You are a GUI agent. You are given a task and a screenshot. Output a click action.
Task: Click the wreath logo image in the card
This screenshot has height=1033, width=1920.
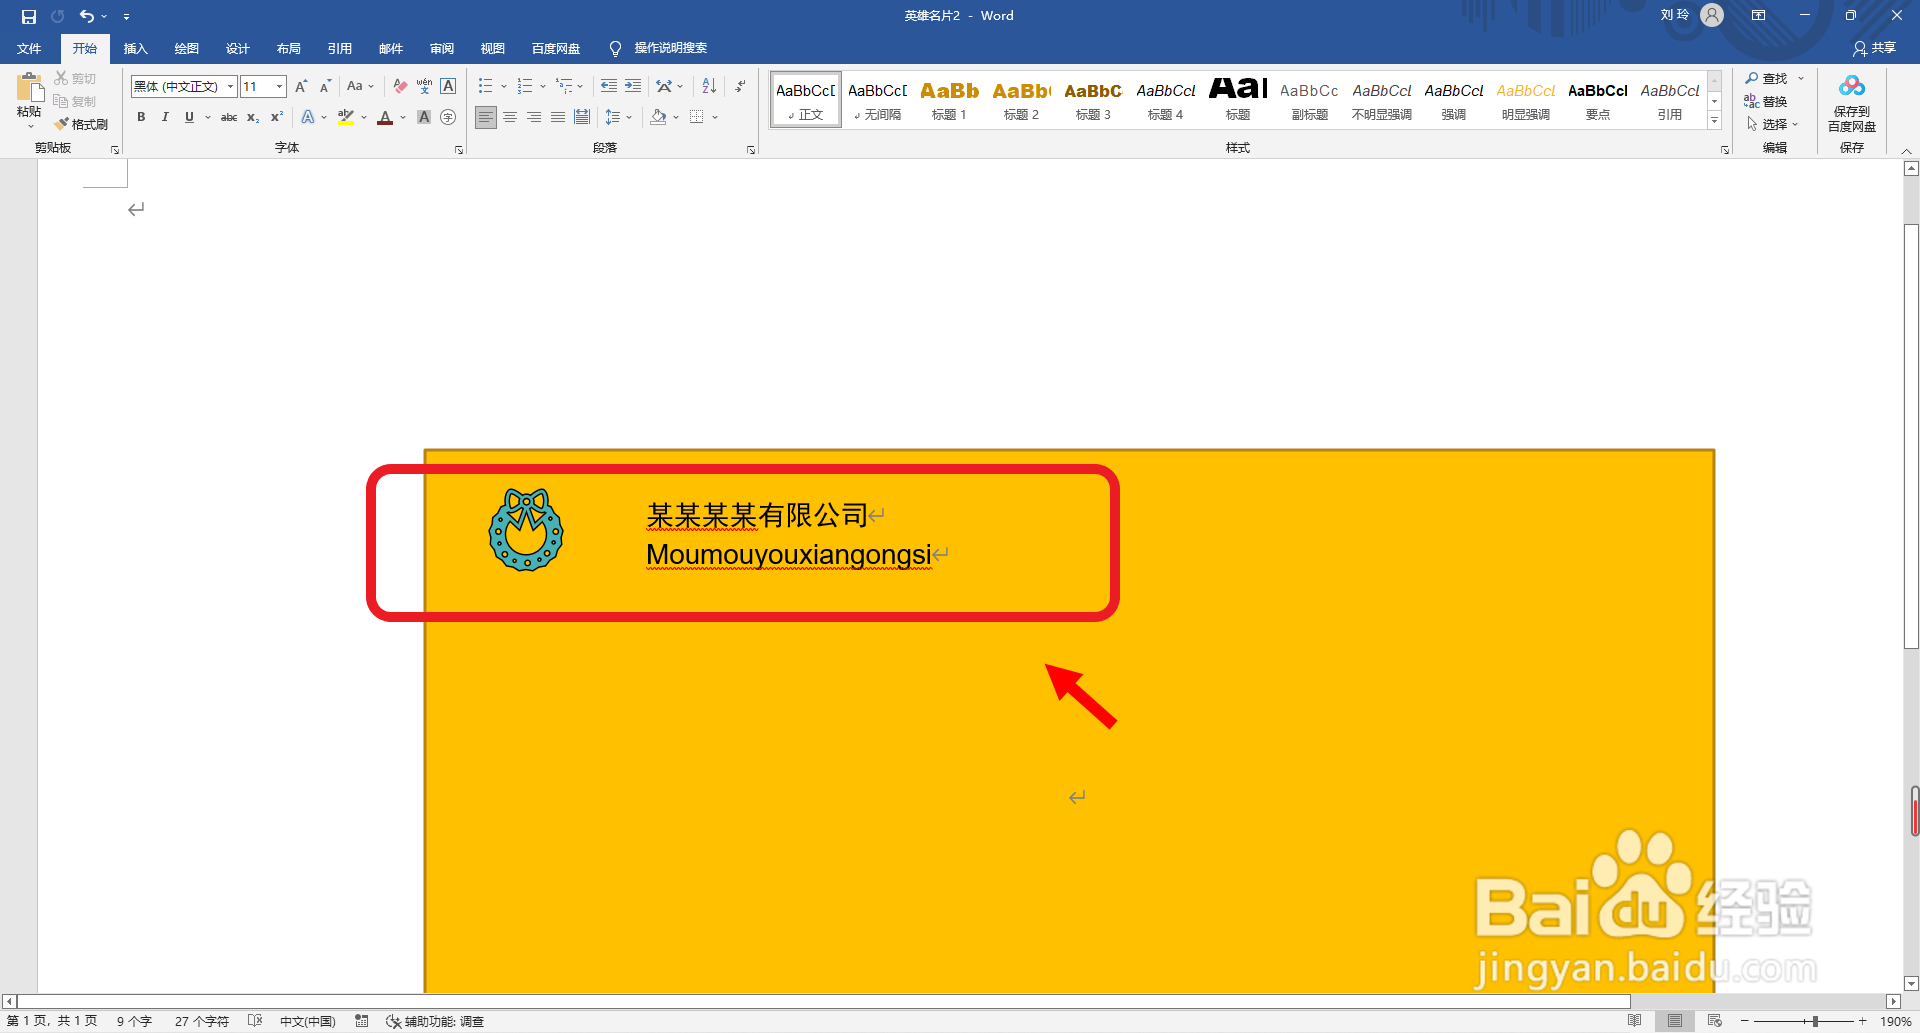(x=526, y=530)
